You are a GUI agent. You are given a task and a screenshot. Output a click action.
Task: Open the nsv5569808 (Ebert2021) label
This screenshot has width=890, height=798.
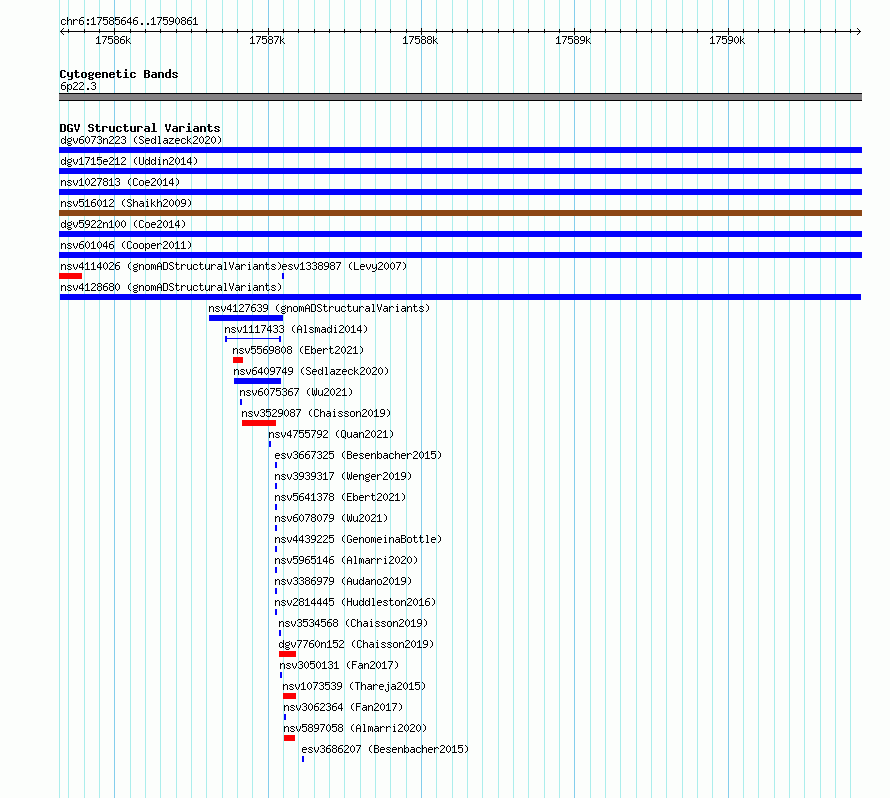pyautogui.click(x=298, y=350)
